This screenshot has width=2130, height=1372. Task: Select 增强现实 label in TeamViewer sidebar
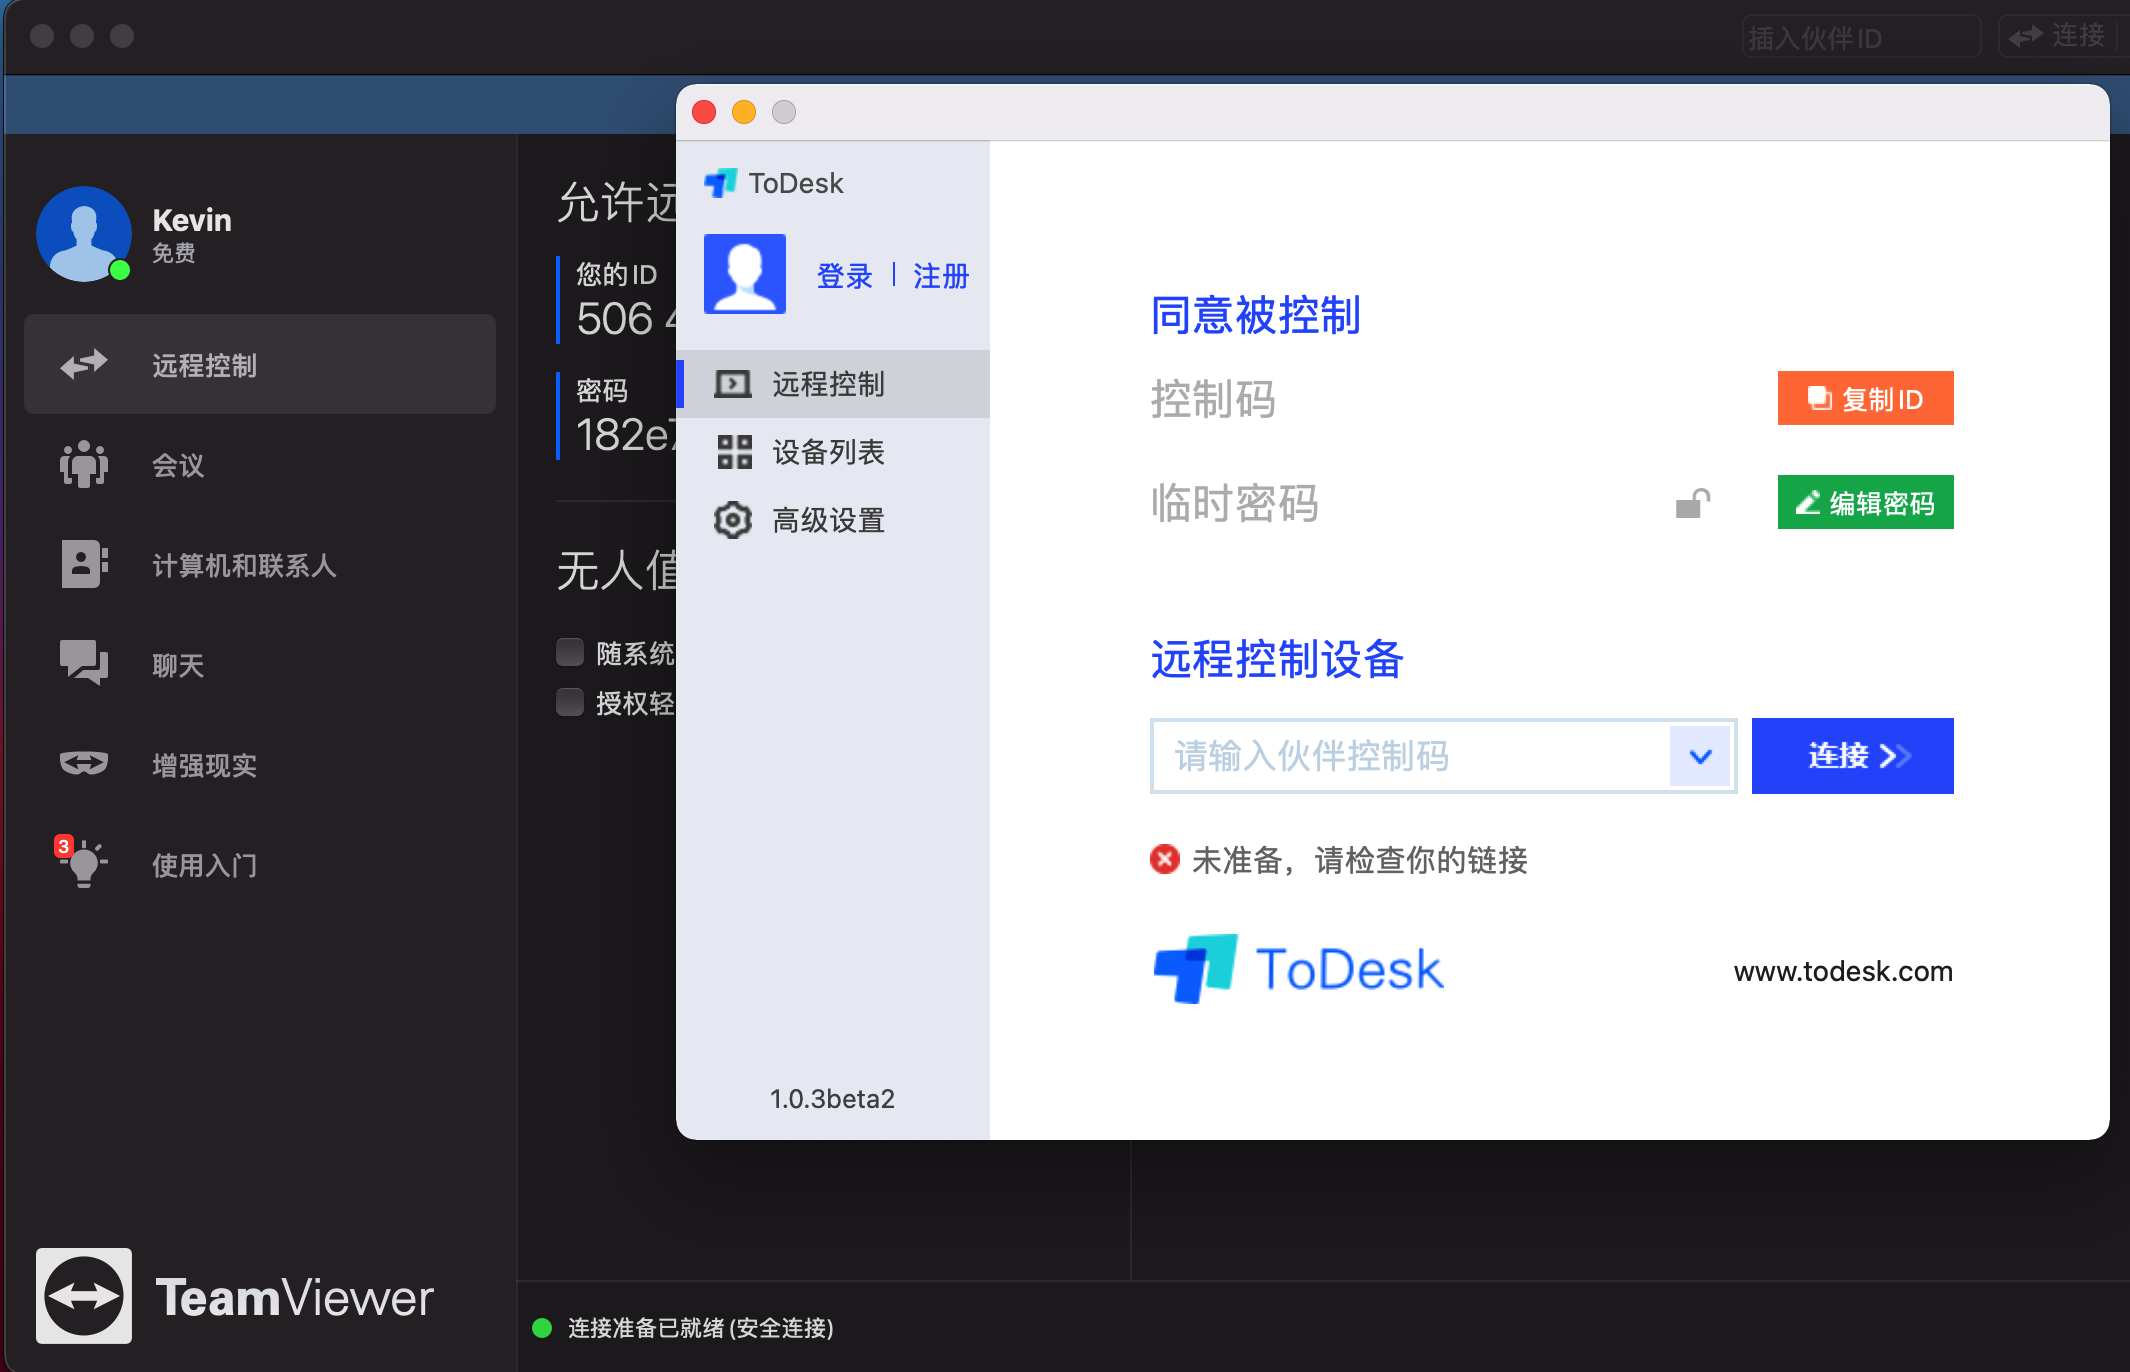pyautogui.click(x=204, y=765)
